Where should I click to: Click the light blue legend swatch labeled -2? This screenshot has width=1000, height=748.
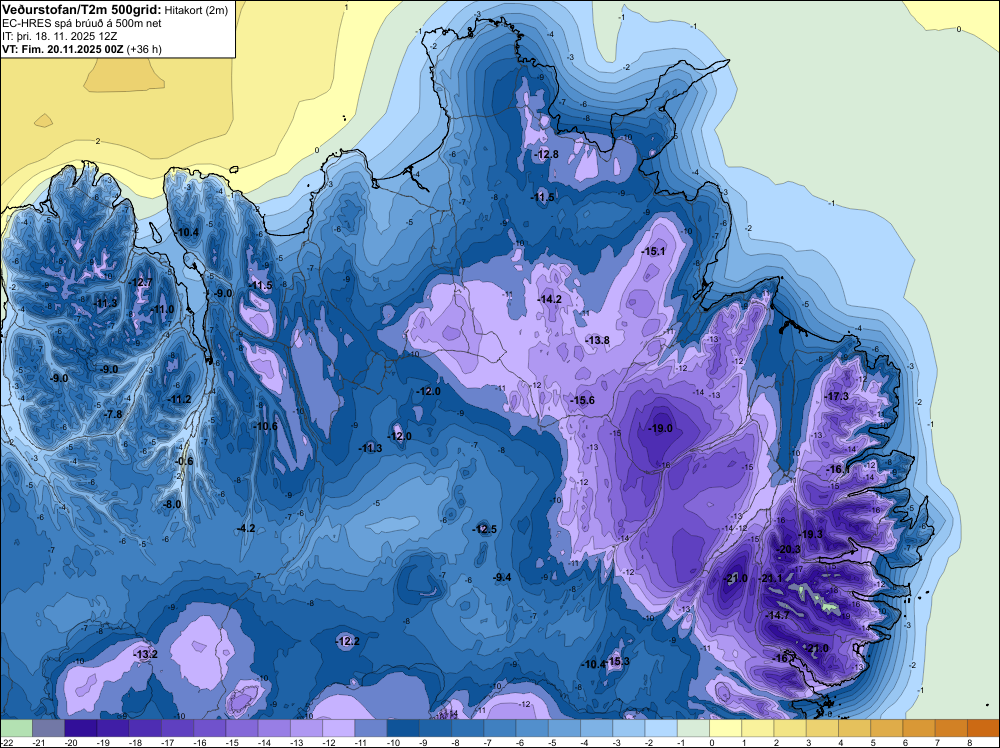pyautogui.click(x=661, y=728)
